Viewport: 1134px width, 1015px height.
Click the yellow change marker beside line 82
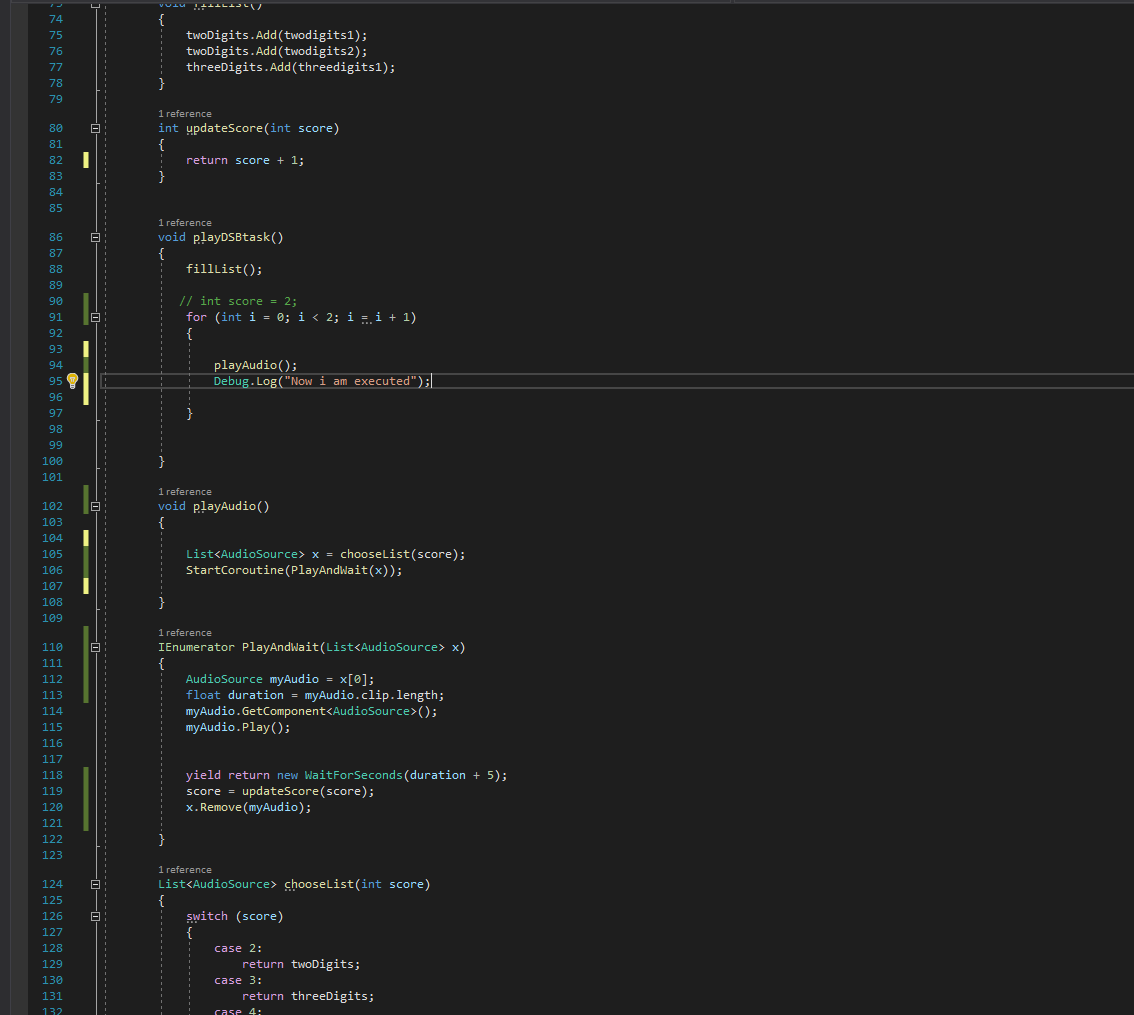[x=86, y=160]
